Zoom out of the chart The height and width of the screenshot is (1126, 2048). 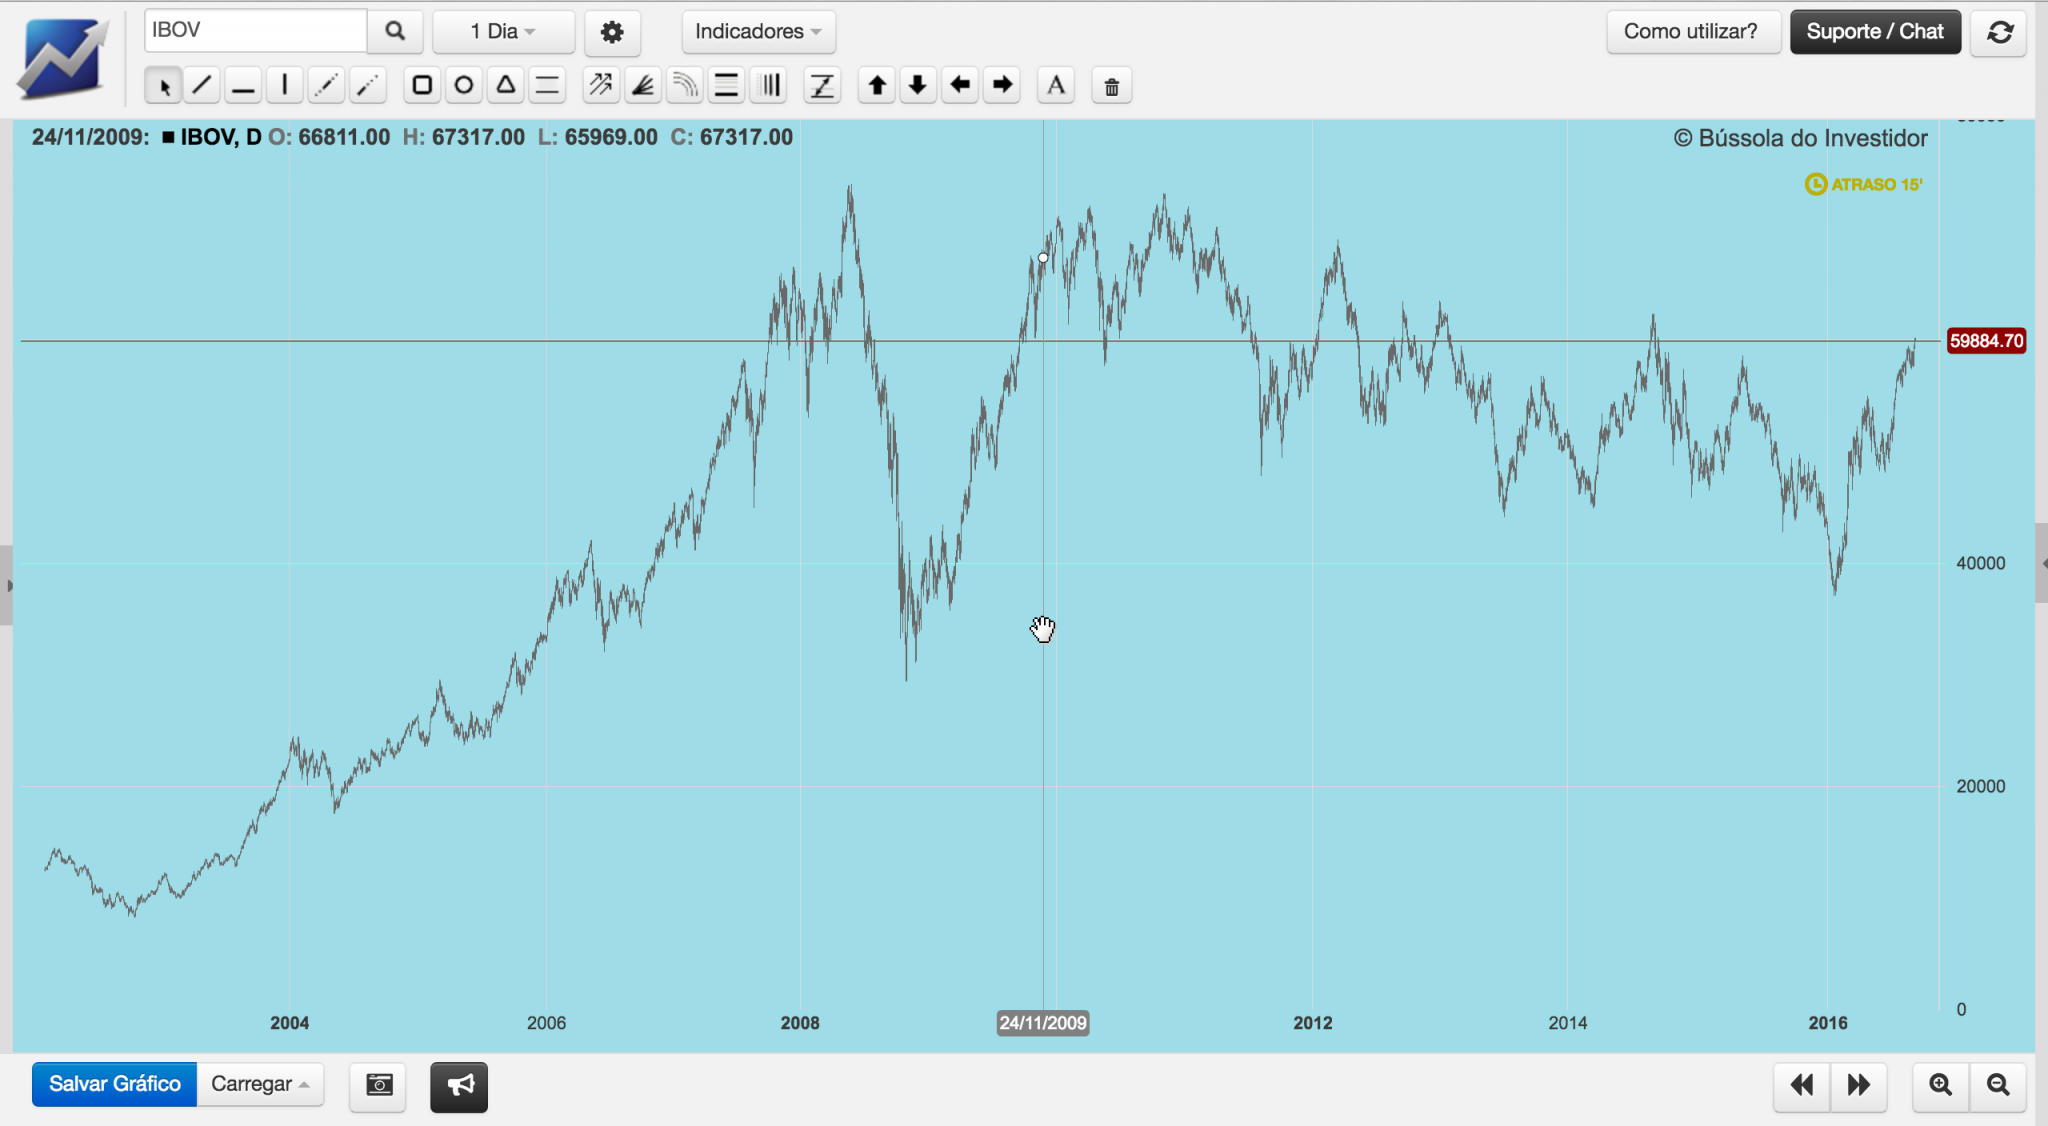pos(1998,1086)
